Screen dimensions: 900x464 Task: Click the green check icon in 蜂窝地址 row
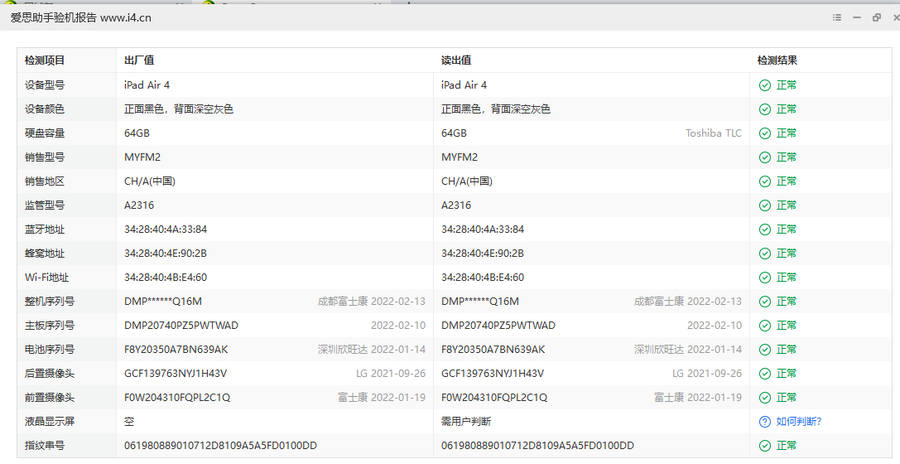click(x=765, y=253)
